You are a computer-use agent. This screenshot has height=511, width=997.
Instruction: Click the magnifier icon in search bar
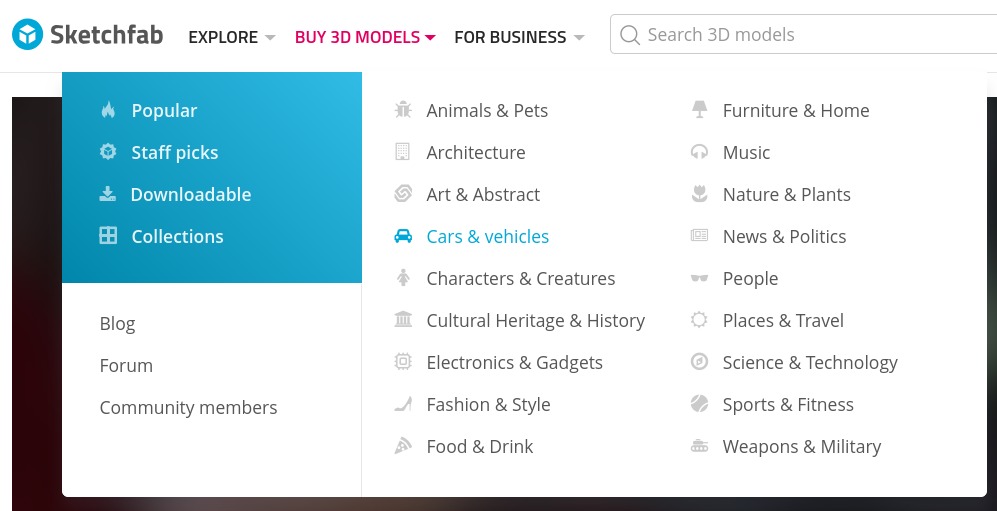629,34
